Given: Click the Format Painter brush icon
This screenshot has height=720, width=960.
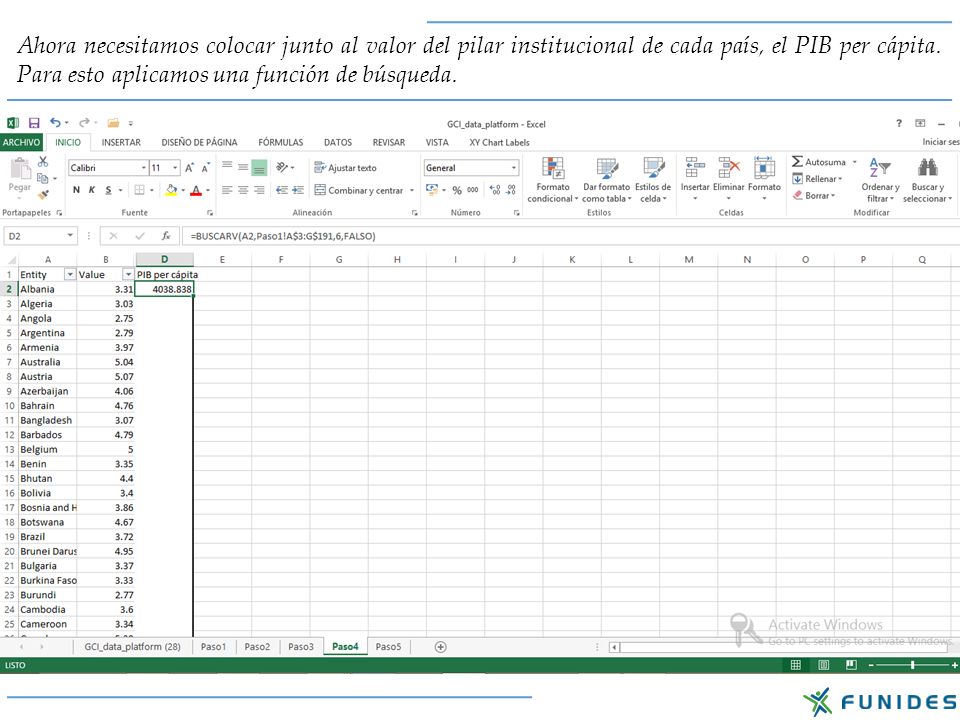Looking at the screenshot, I should (x=43, y=195).
